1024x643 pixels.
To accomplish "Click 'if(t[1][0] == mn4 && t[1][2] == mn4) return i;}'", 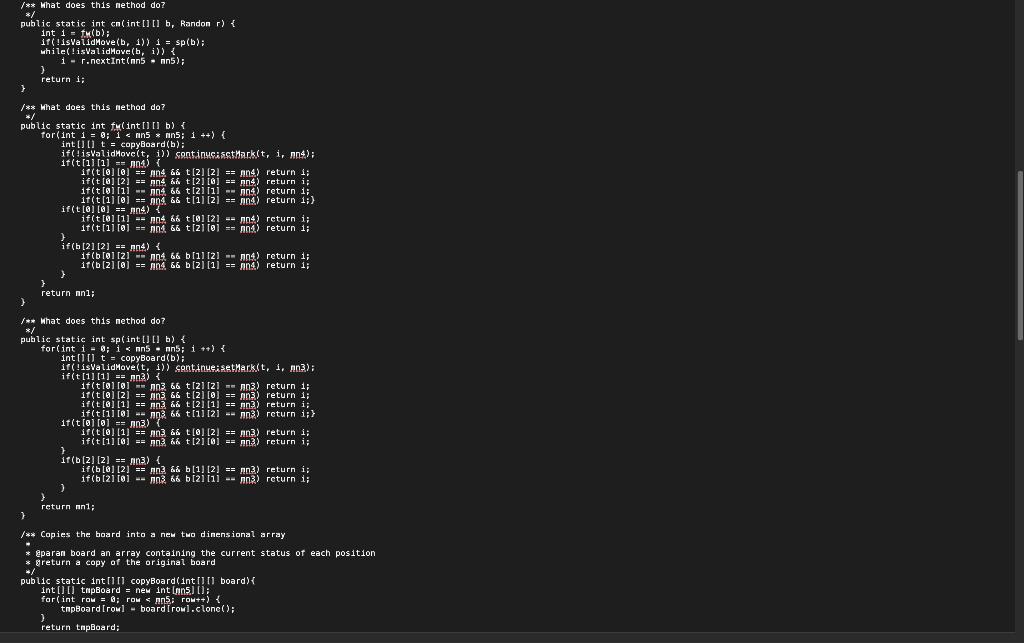I will tap(198, 200).
